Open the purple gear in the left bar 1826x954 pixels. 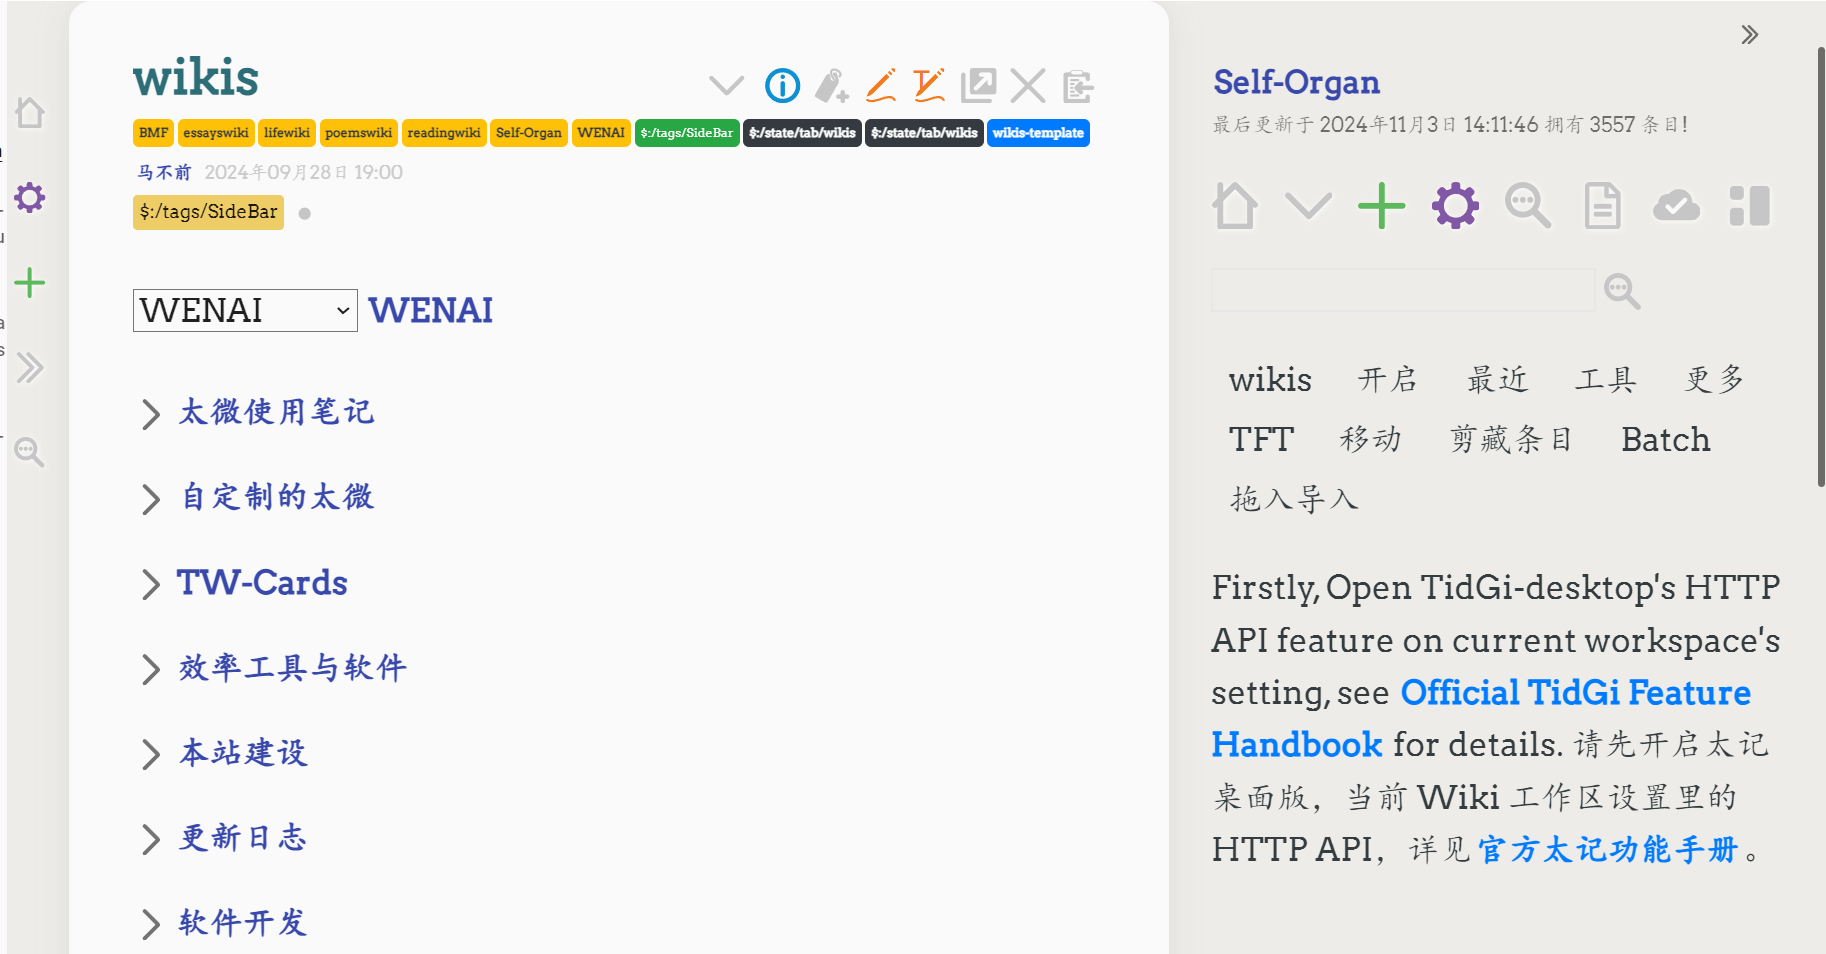(x=30, y=197)
